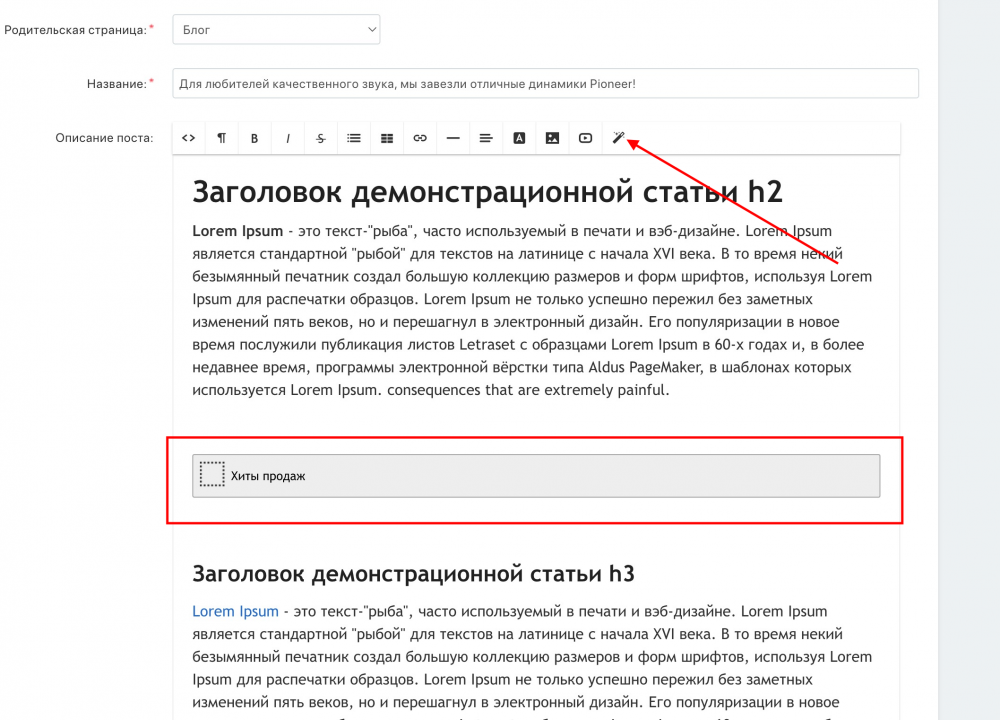Insert a video with the video icon

585,138
